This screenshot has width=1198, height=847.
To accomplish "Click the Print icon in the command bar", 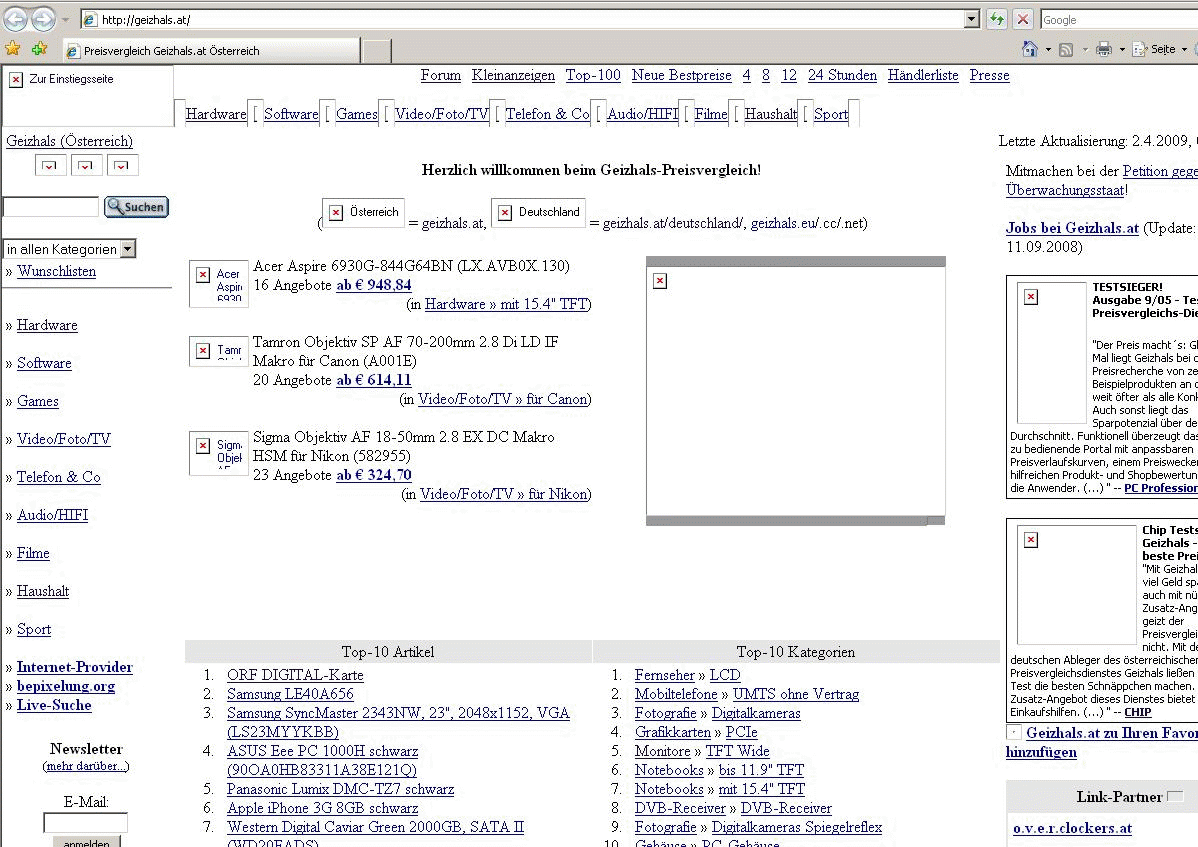I will (x=1103, y=50).
